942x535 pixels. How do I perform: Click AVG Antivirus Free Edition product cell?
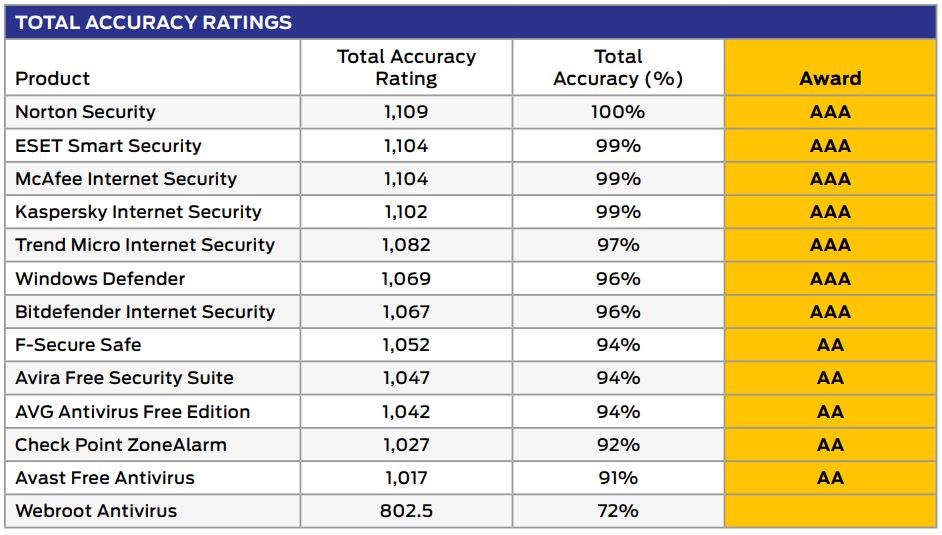pos(132,412)
